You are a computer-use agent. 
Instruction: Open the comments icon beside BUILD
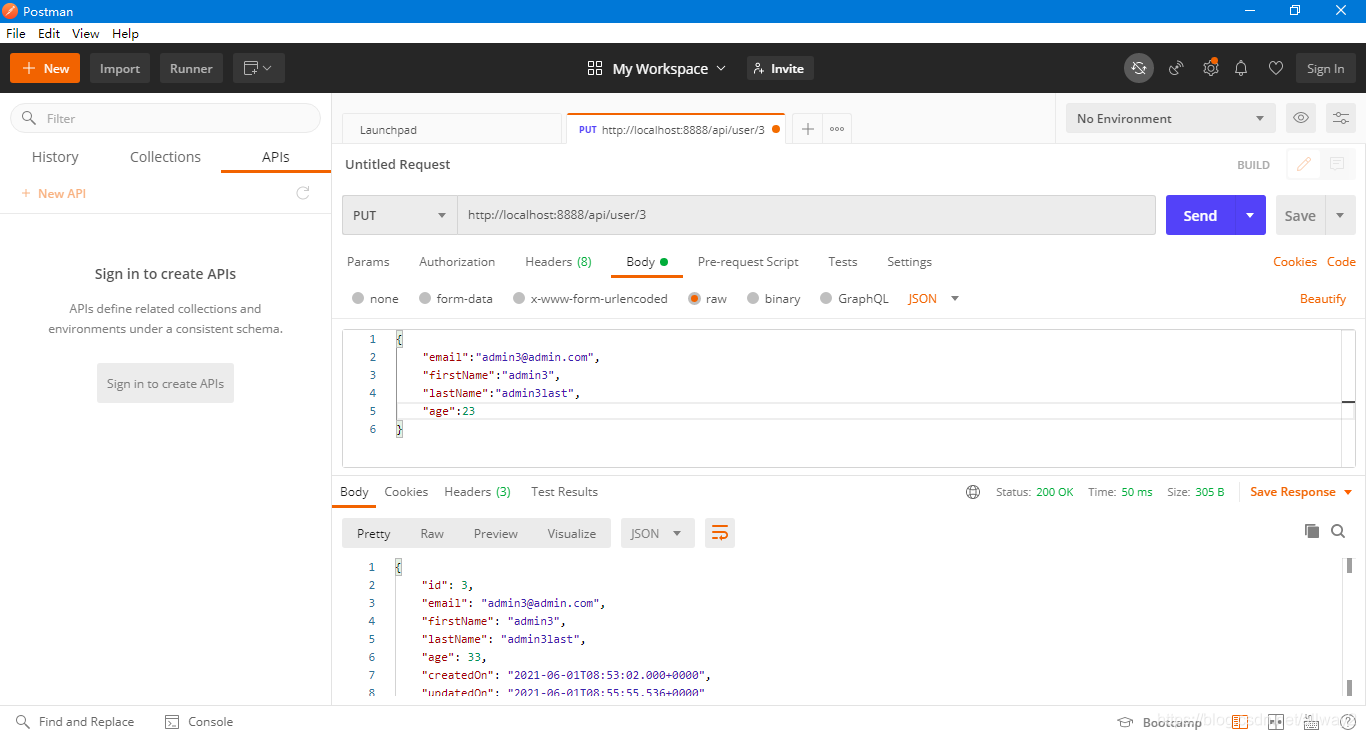tap(1337, 164)
